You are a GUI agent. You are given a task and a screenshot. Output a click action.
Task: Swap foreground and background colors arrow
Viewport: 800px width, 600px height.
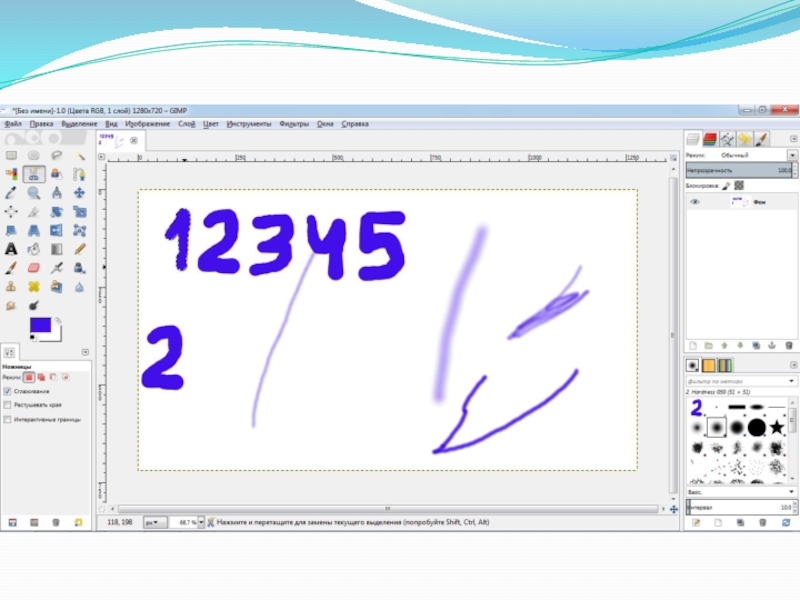click(58, 320)
